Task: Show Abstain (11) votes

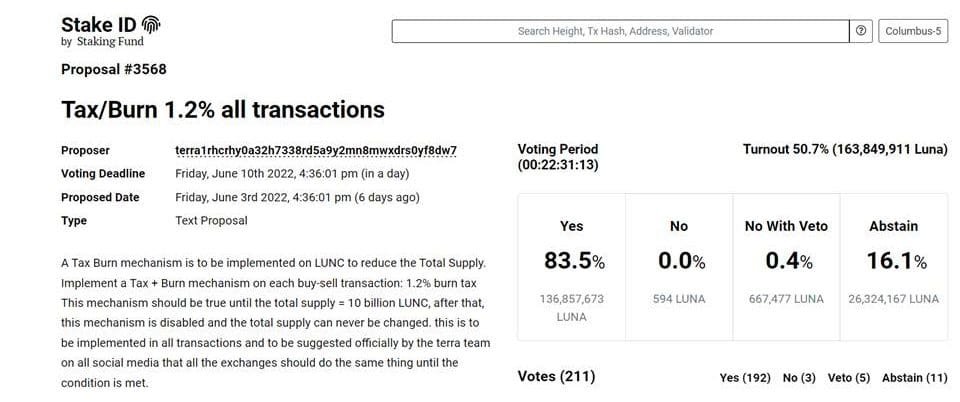Action: [914, 377]
